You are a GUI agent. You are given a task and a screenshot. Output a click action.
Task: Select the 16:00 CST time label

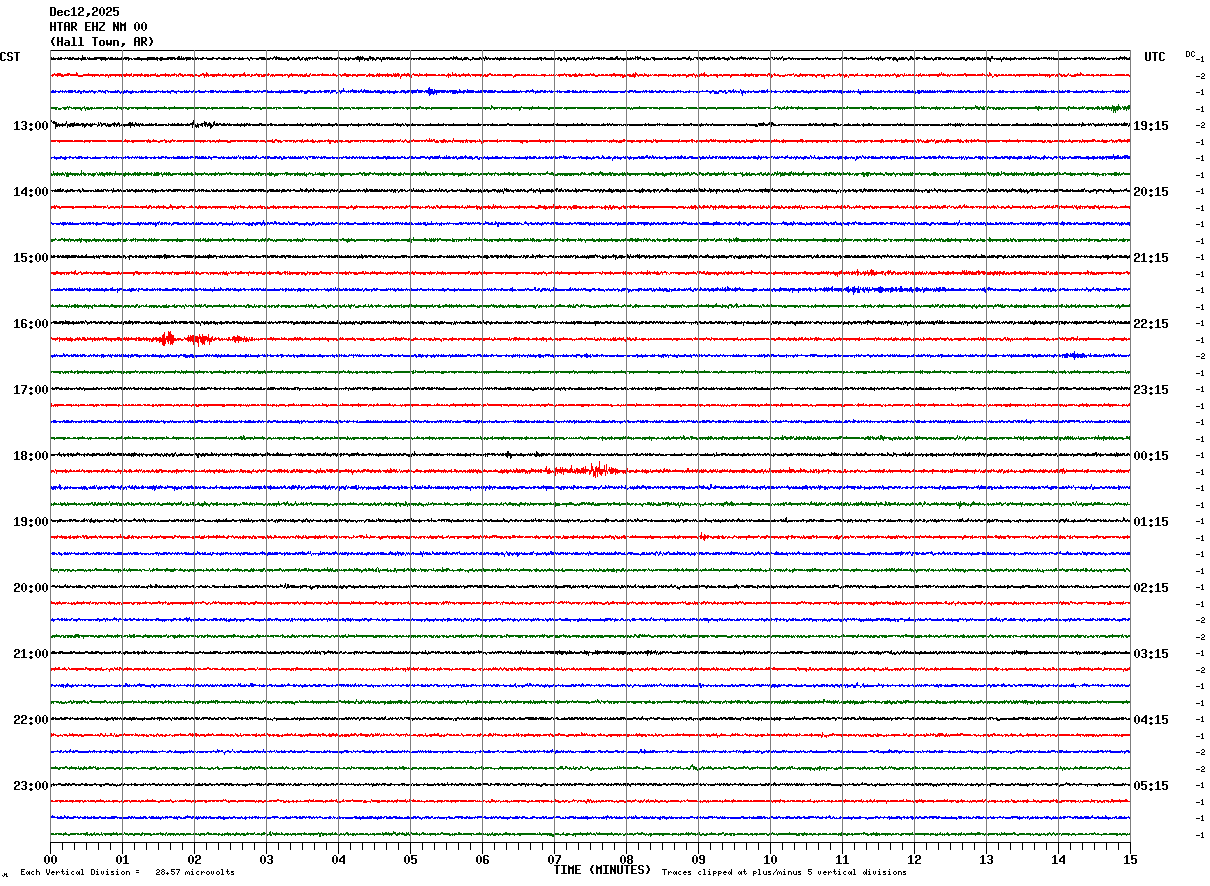31,324
